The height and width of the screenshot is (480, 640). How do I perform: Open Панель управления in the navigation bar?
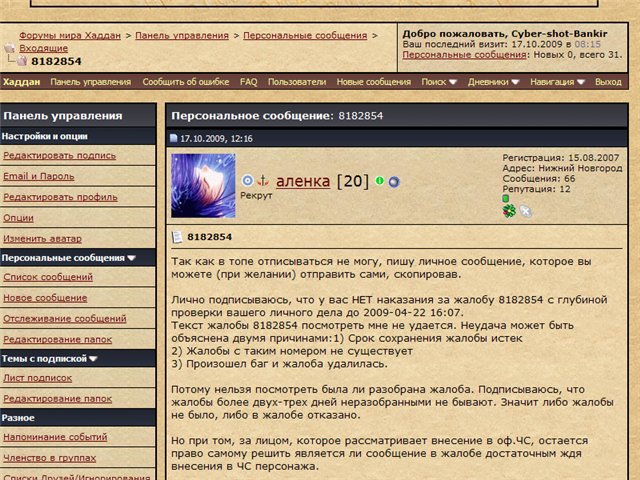point(91,82)
